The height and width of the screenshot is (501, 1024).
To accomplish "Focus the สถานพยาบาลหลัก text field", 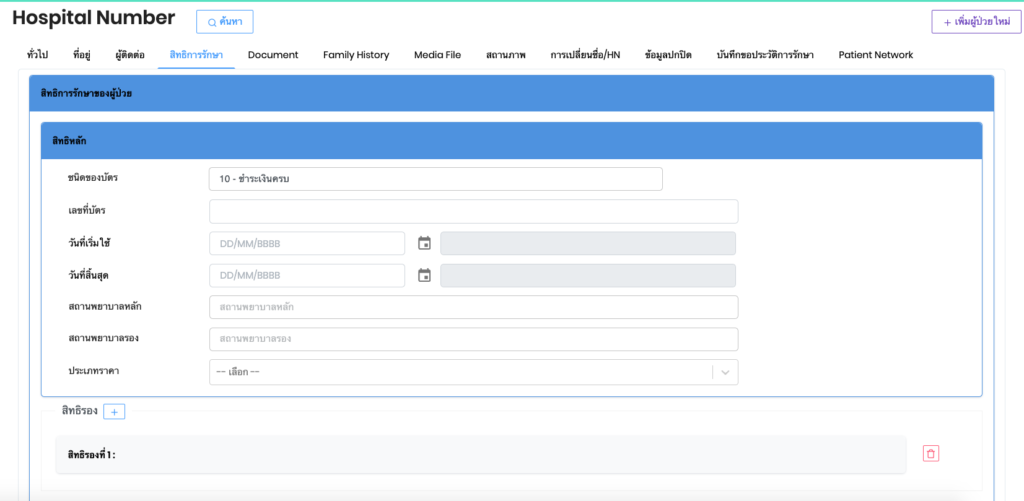I will coord(473,307).
